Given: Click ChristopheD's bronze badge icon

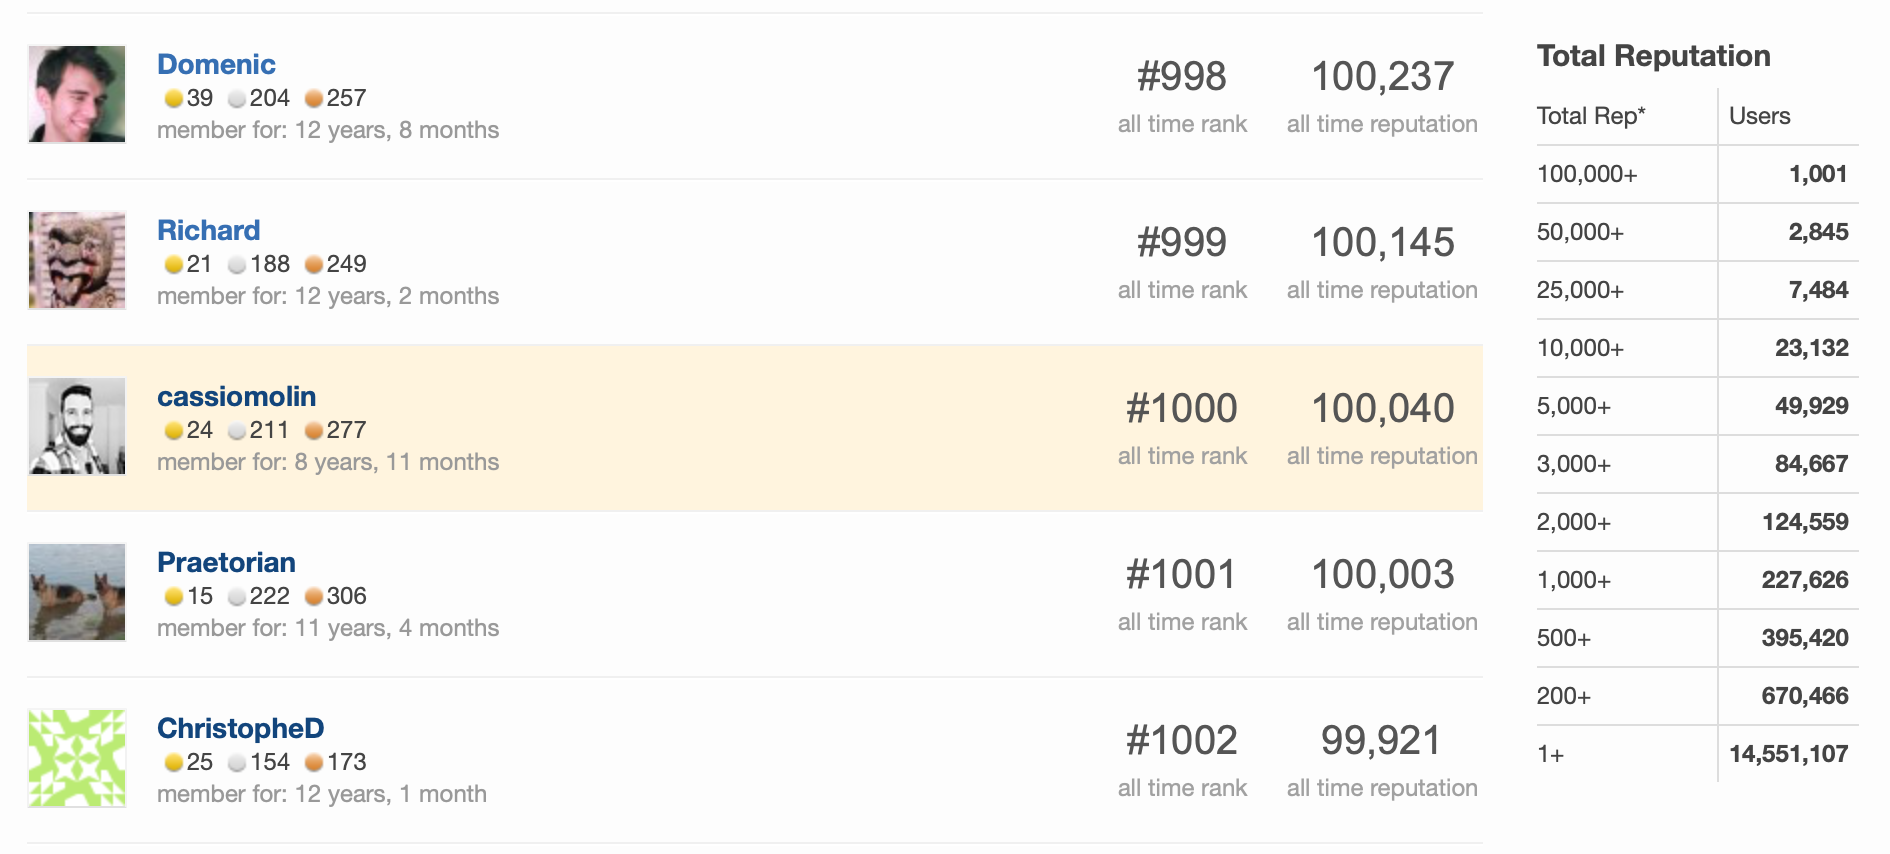Looking at the screenshot, I should (314, 762).
